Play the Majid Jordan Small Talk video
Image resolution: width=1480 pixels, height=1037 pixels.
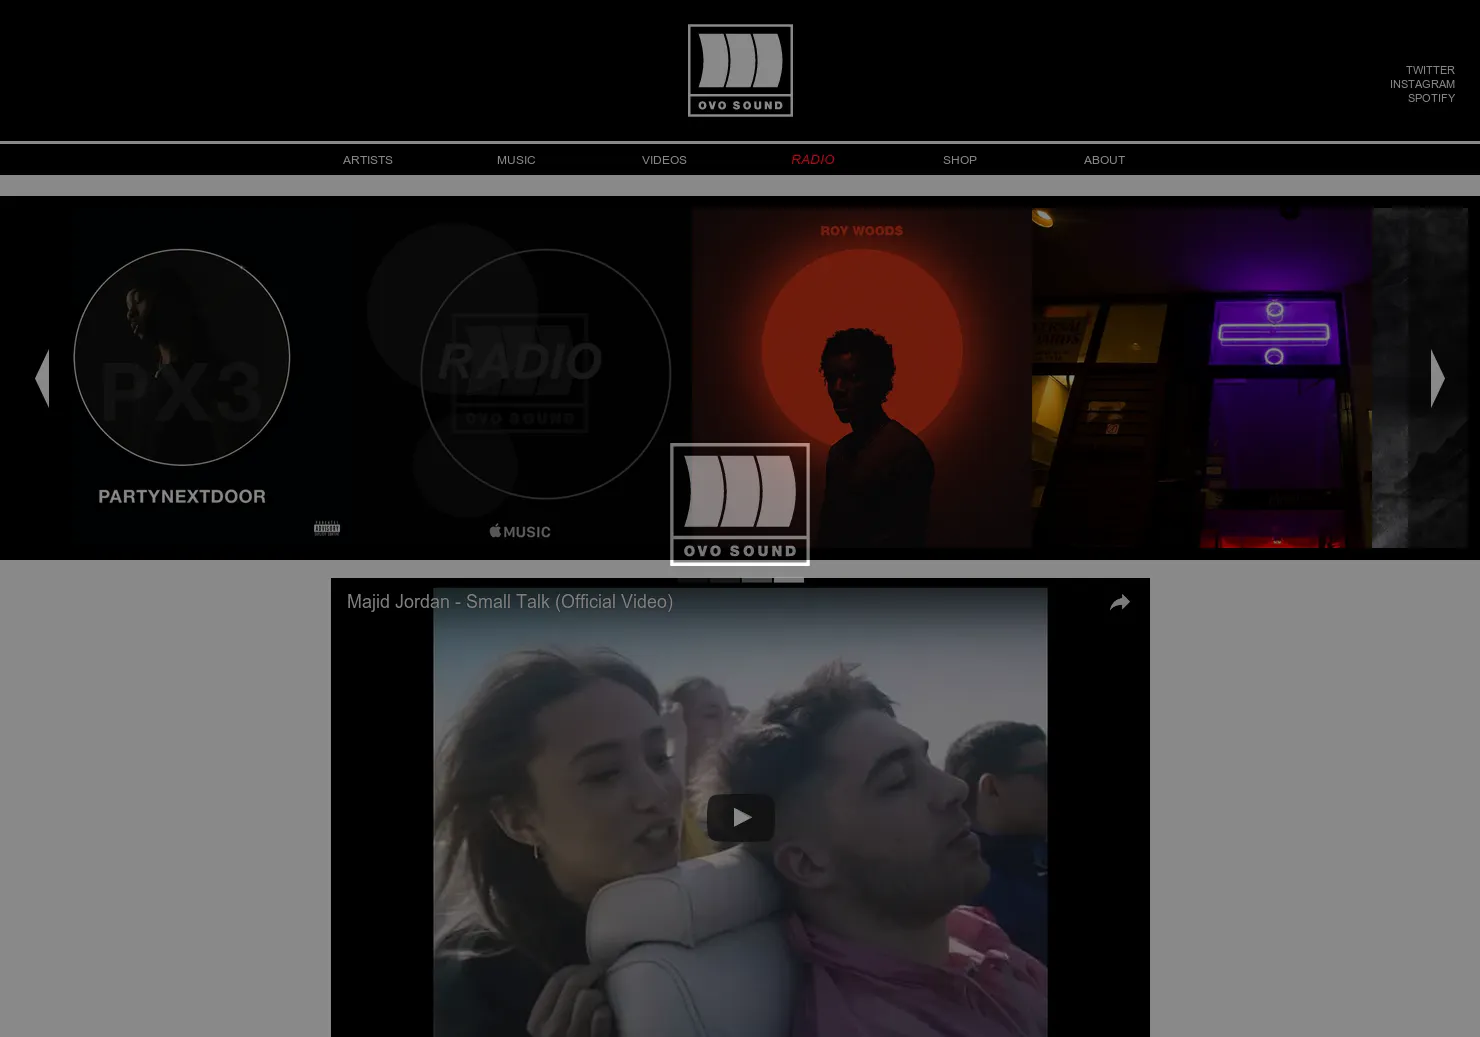coord(740,817)
